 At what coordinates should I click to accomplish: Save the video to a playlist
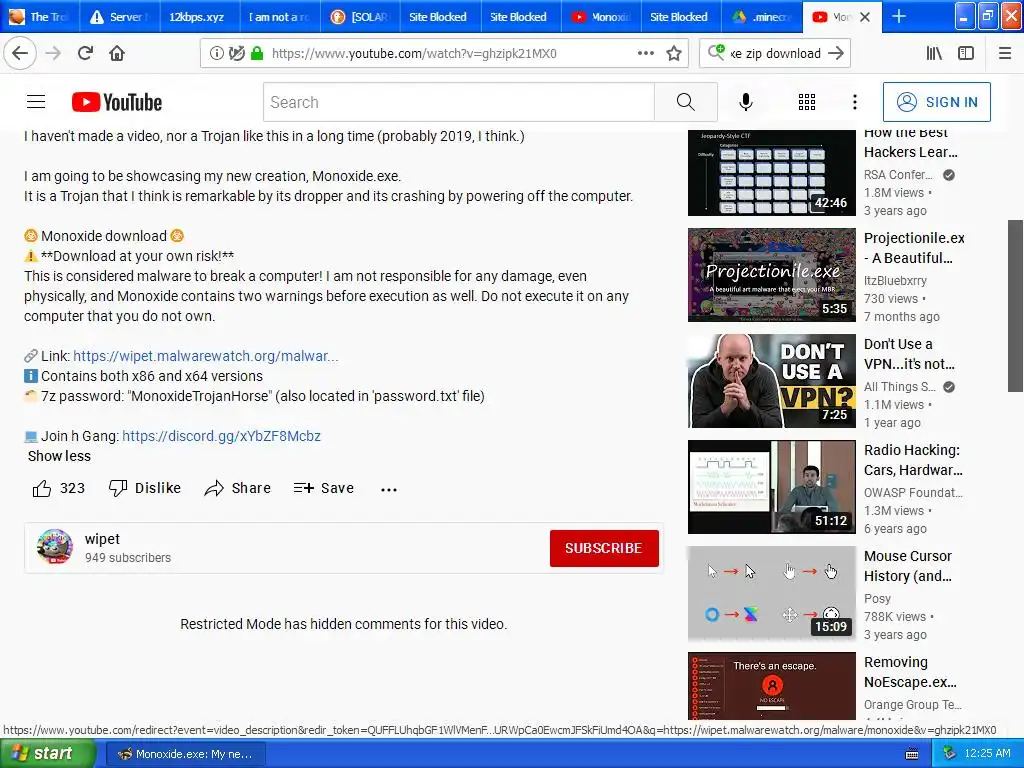click(x=324, y=488)
